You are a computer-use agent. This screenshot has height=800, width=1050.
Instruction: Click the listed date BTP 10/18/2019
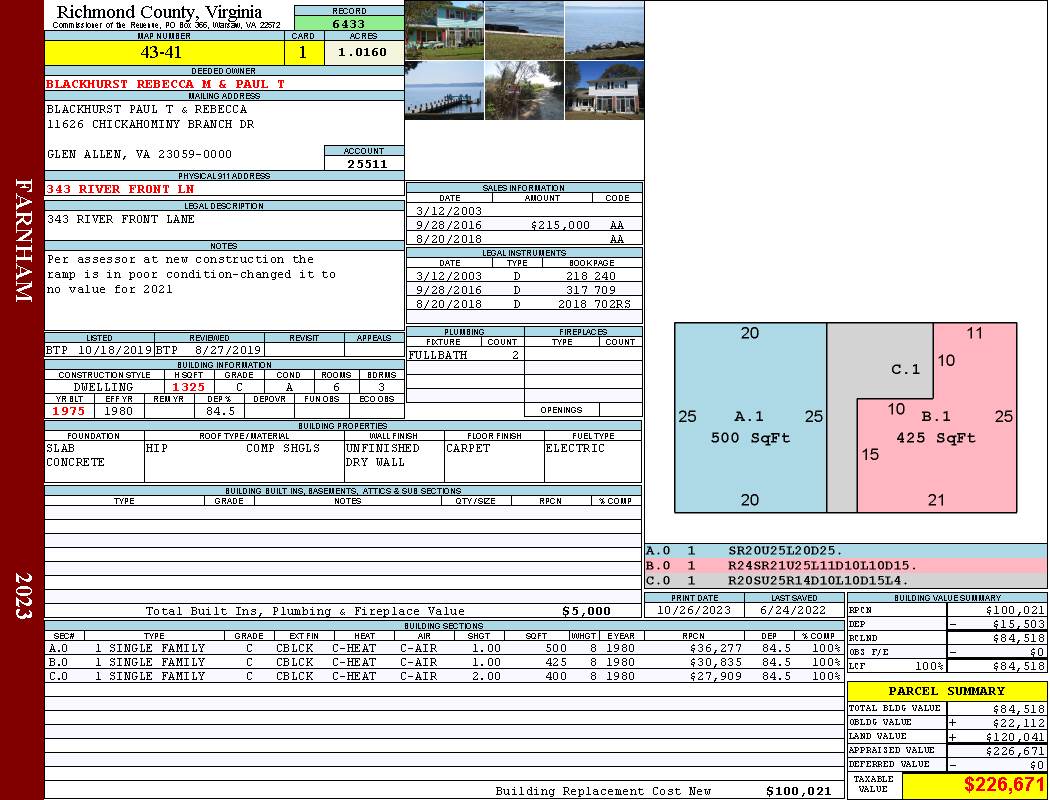coord(99,349)
